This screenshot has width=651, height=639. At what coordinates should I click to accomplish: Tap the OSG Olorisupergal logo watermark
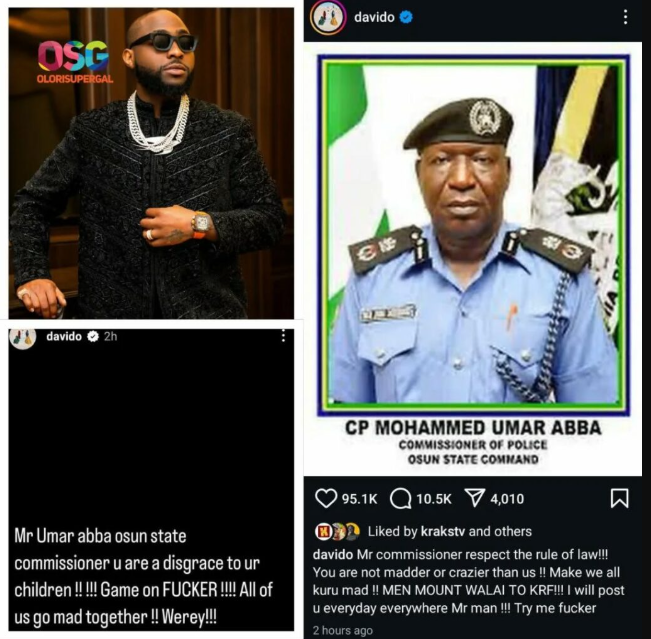tap(75, 62)
